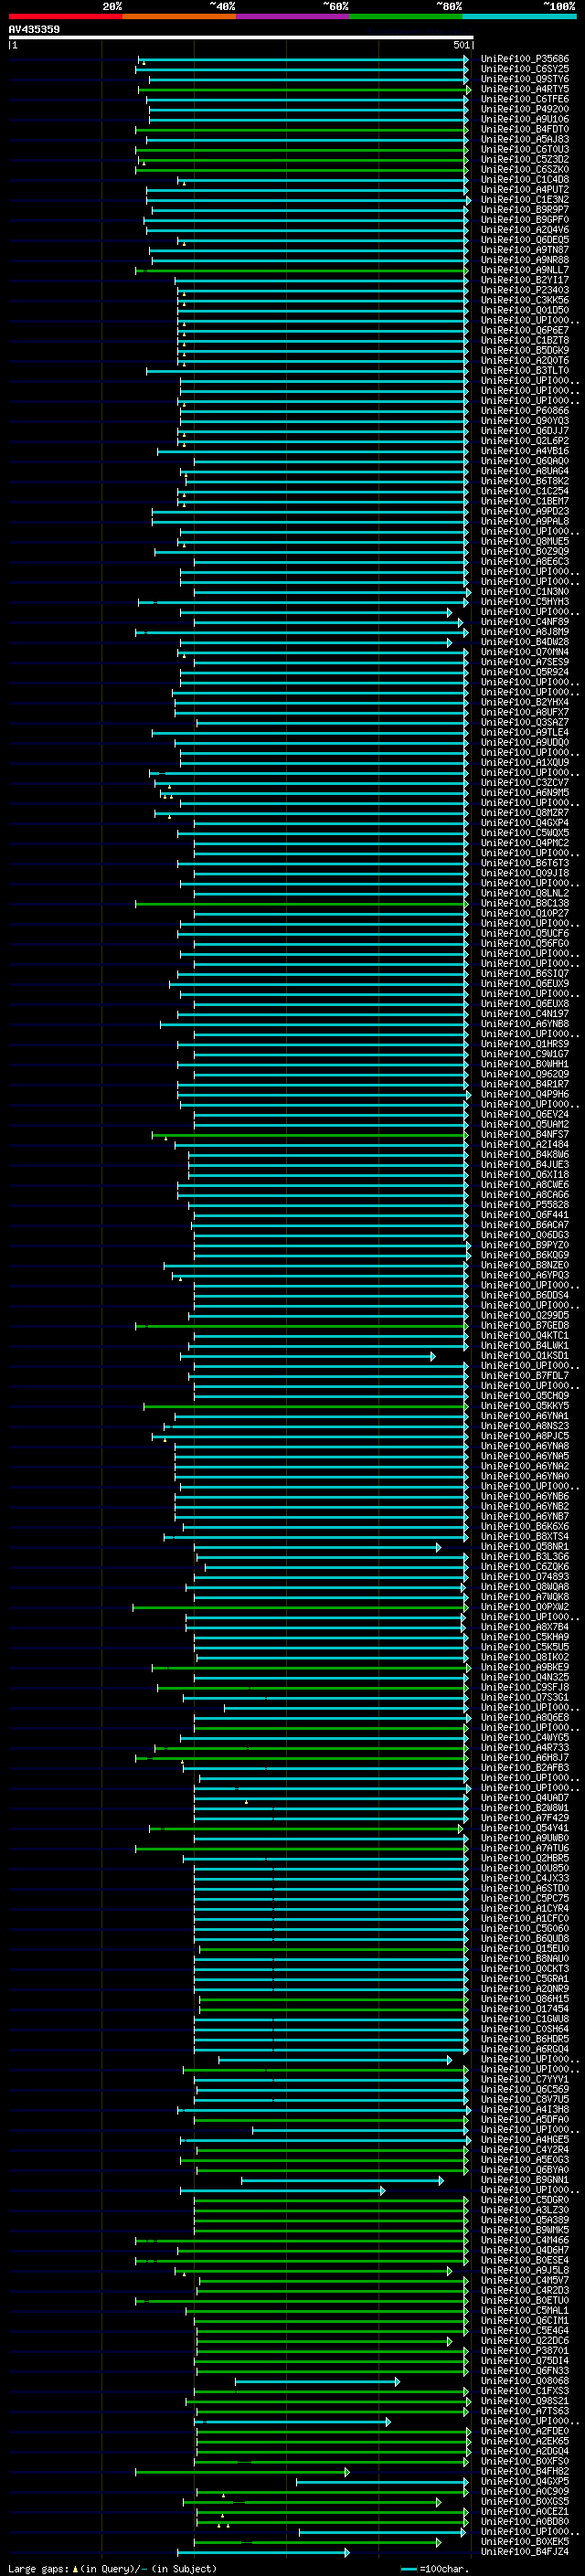
Task: Click the UniRef100_B8NZE0 label
Action: 525,1265
